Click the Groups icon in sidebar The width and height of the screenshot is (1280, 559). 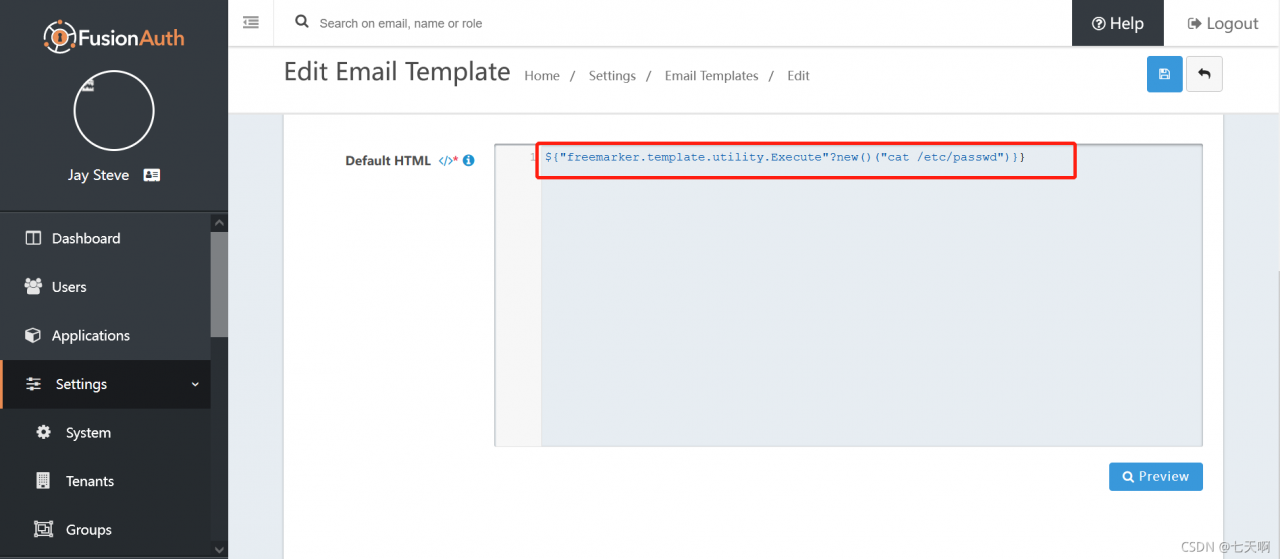point(43,530)
